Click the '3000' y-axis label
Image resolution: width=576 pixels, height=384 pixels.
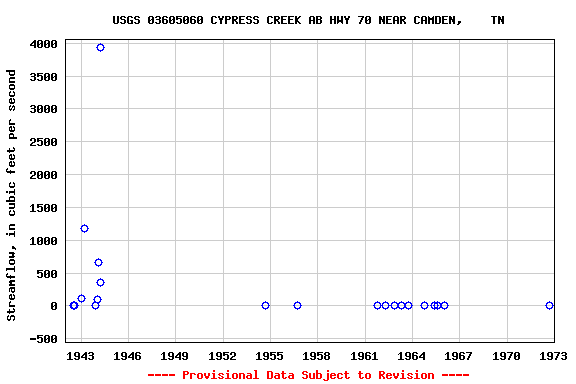click(x=44, y=109)
